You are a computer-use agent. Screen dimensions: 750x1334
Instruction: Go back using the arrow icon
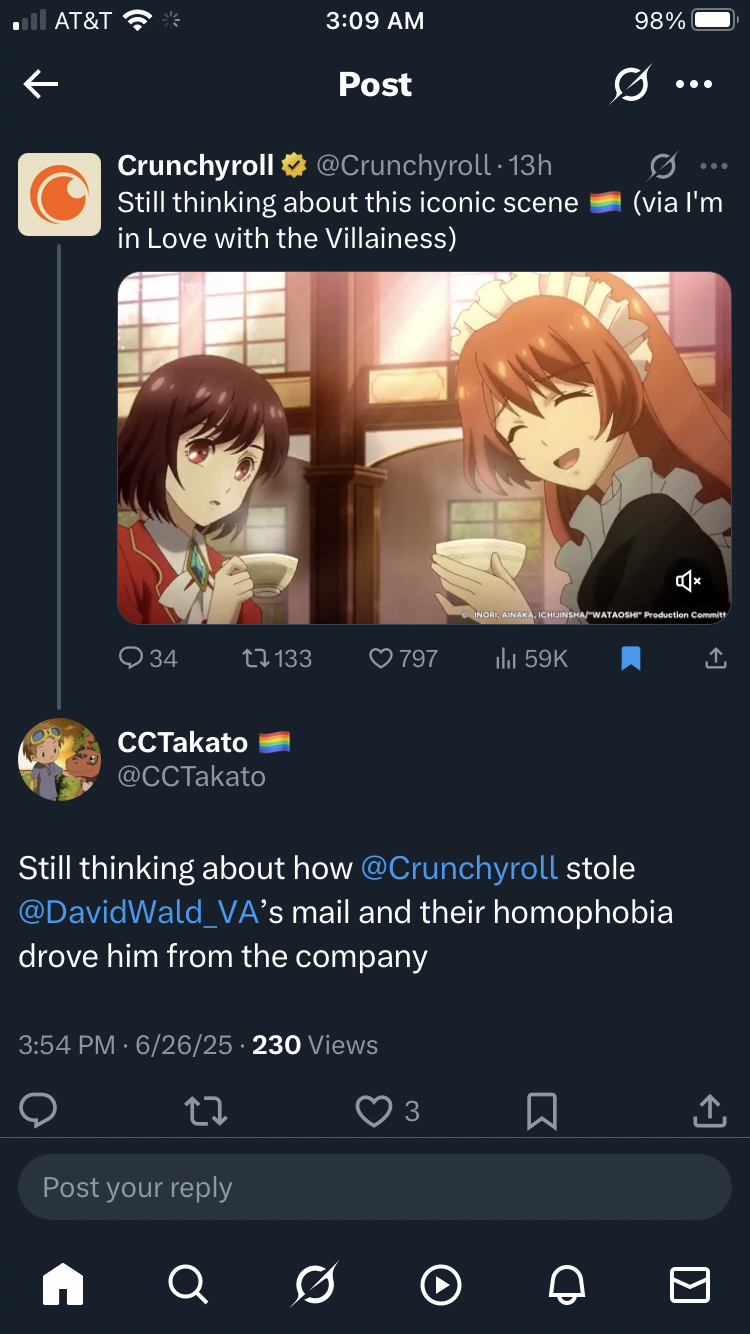pyautogui.click(x=41, y=85)
